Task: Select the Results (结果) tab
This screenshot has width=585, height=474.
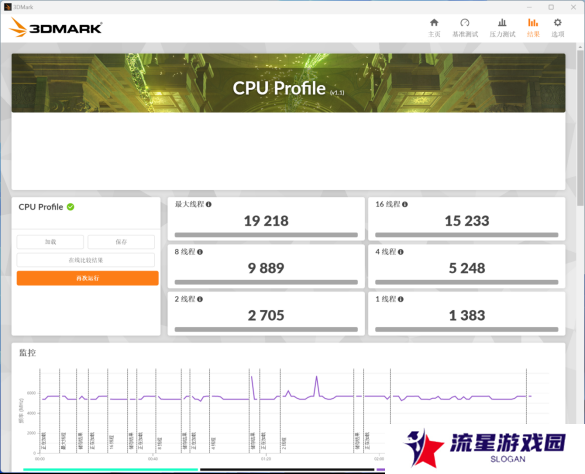Action: [533, 28]
